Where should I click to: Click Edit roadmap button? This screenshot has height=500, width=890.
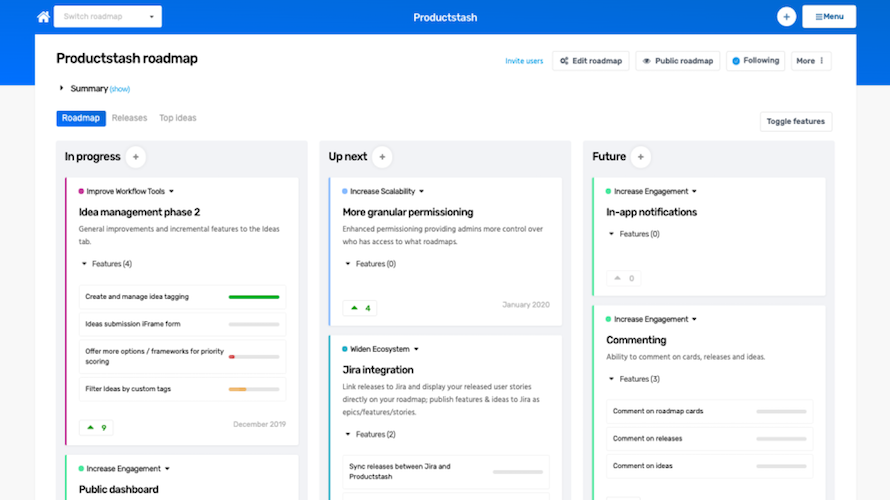(x=590, y=61)
